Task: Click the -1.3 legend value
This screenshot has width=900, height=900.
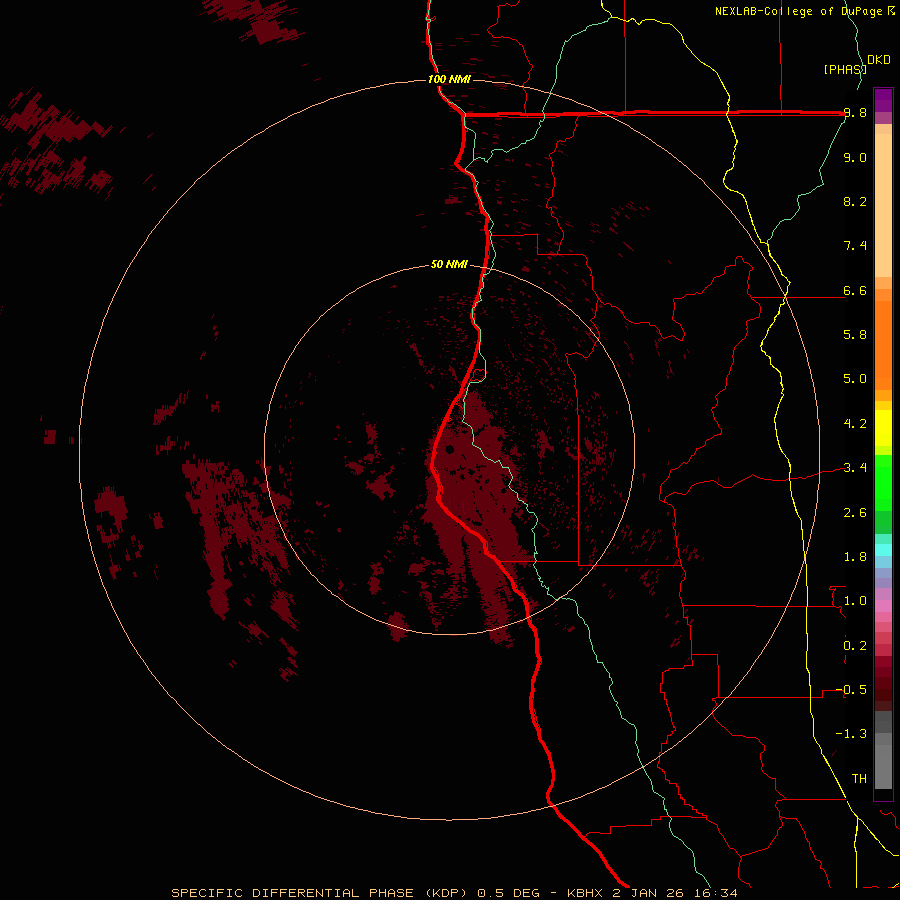Action: pyautogui.click(x=851, y=734)
